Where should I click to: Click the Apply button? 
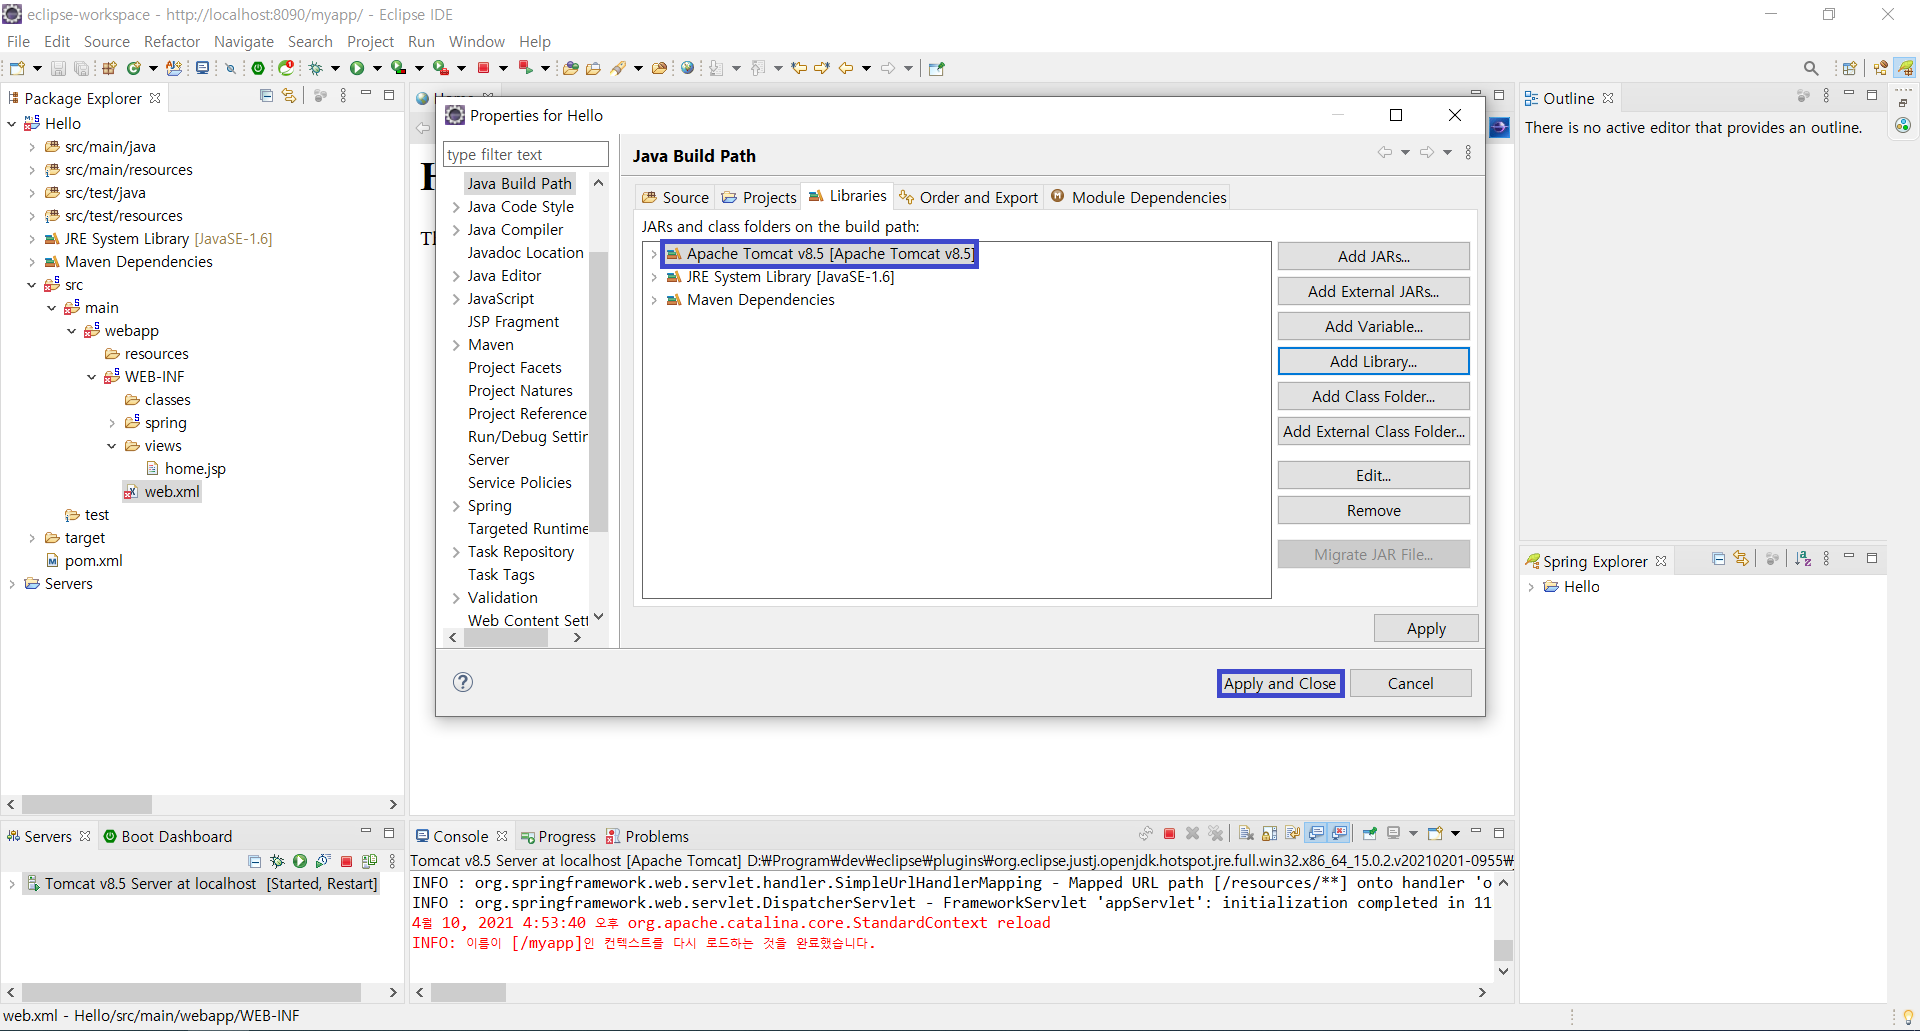coord(1426,628)
